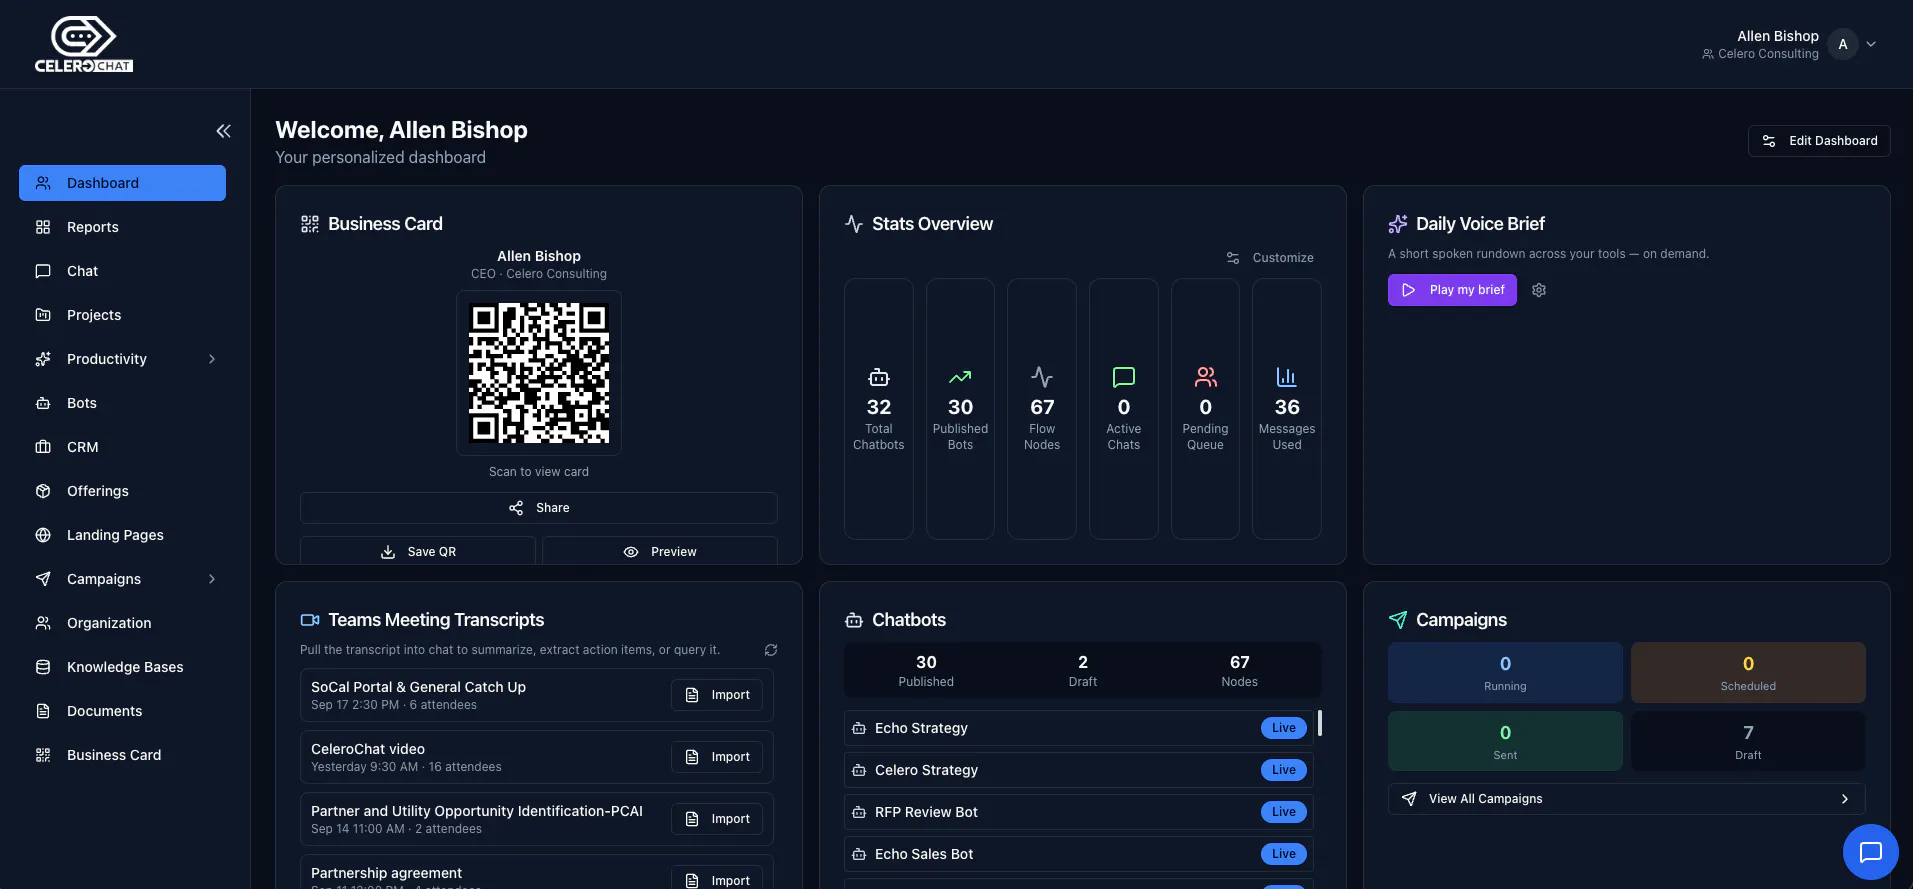The height and width of the screenshot is (889, 1913).
Task: Click the business card QR code
Action: (x=539, y=373)
